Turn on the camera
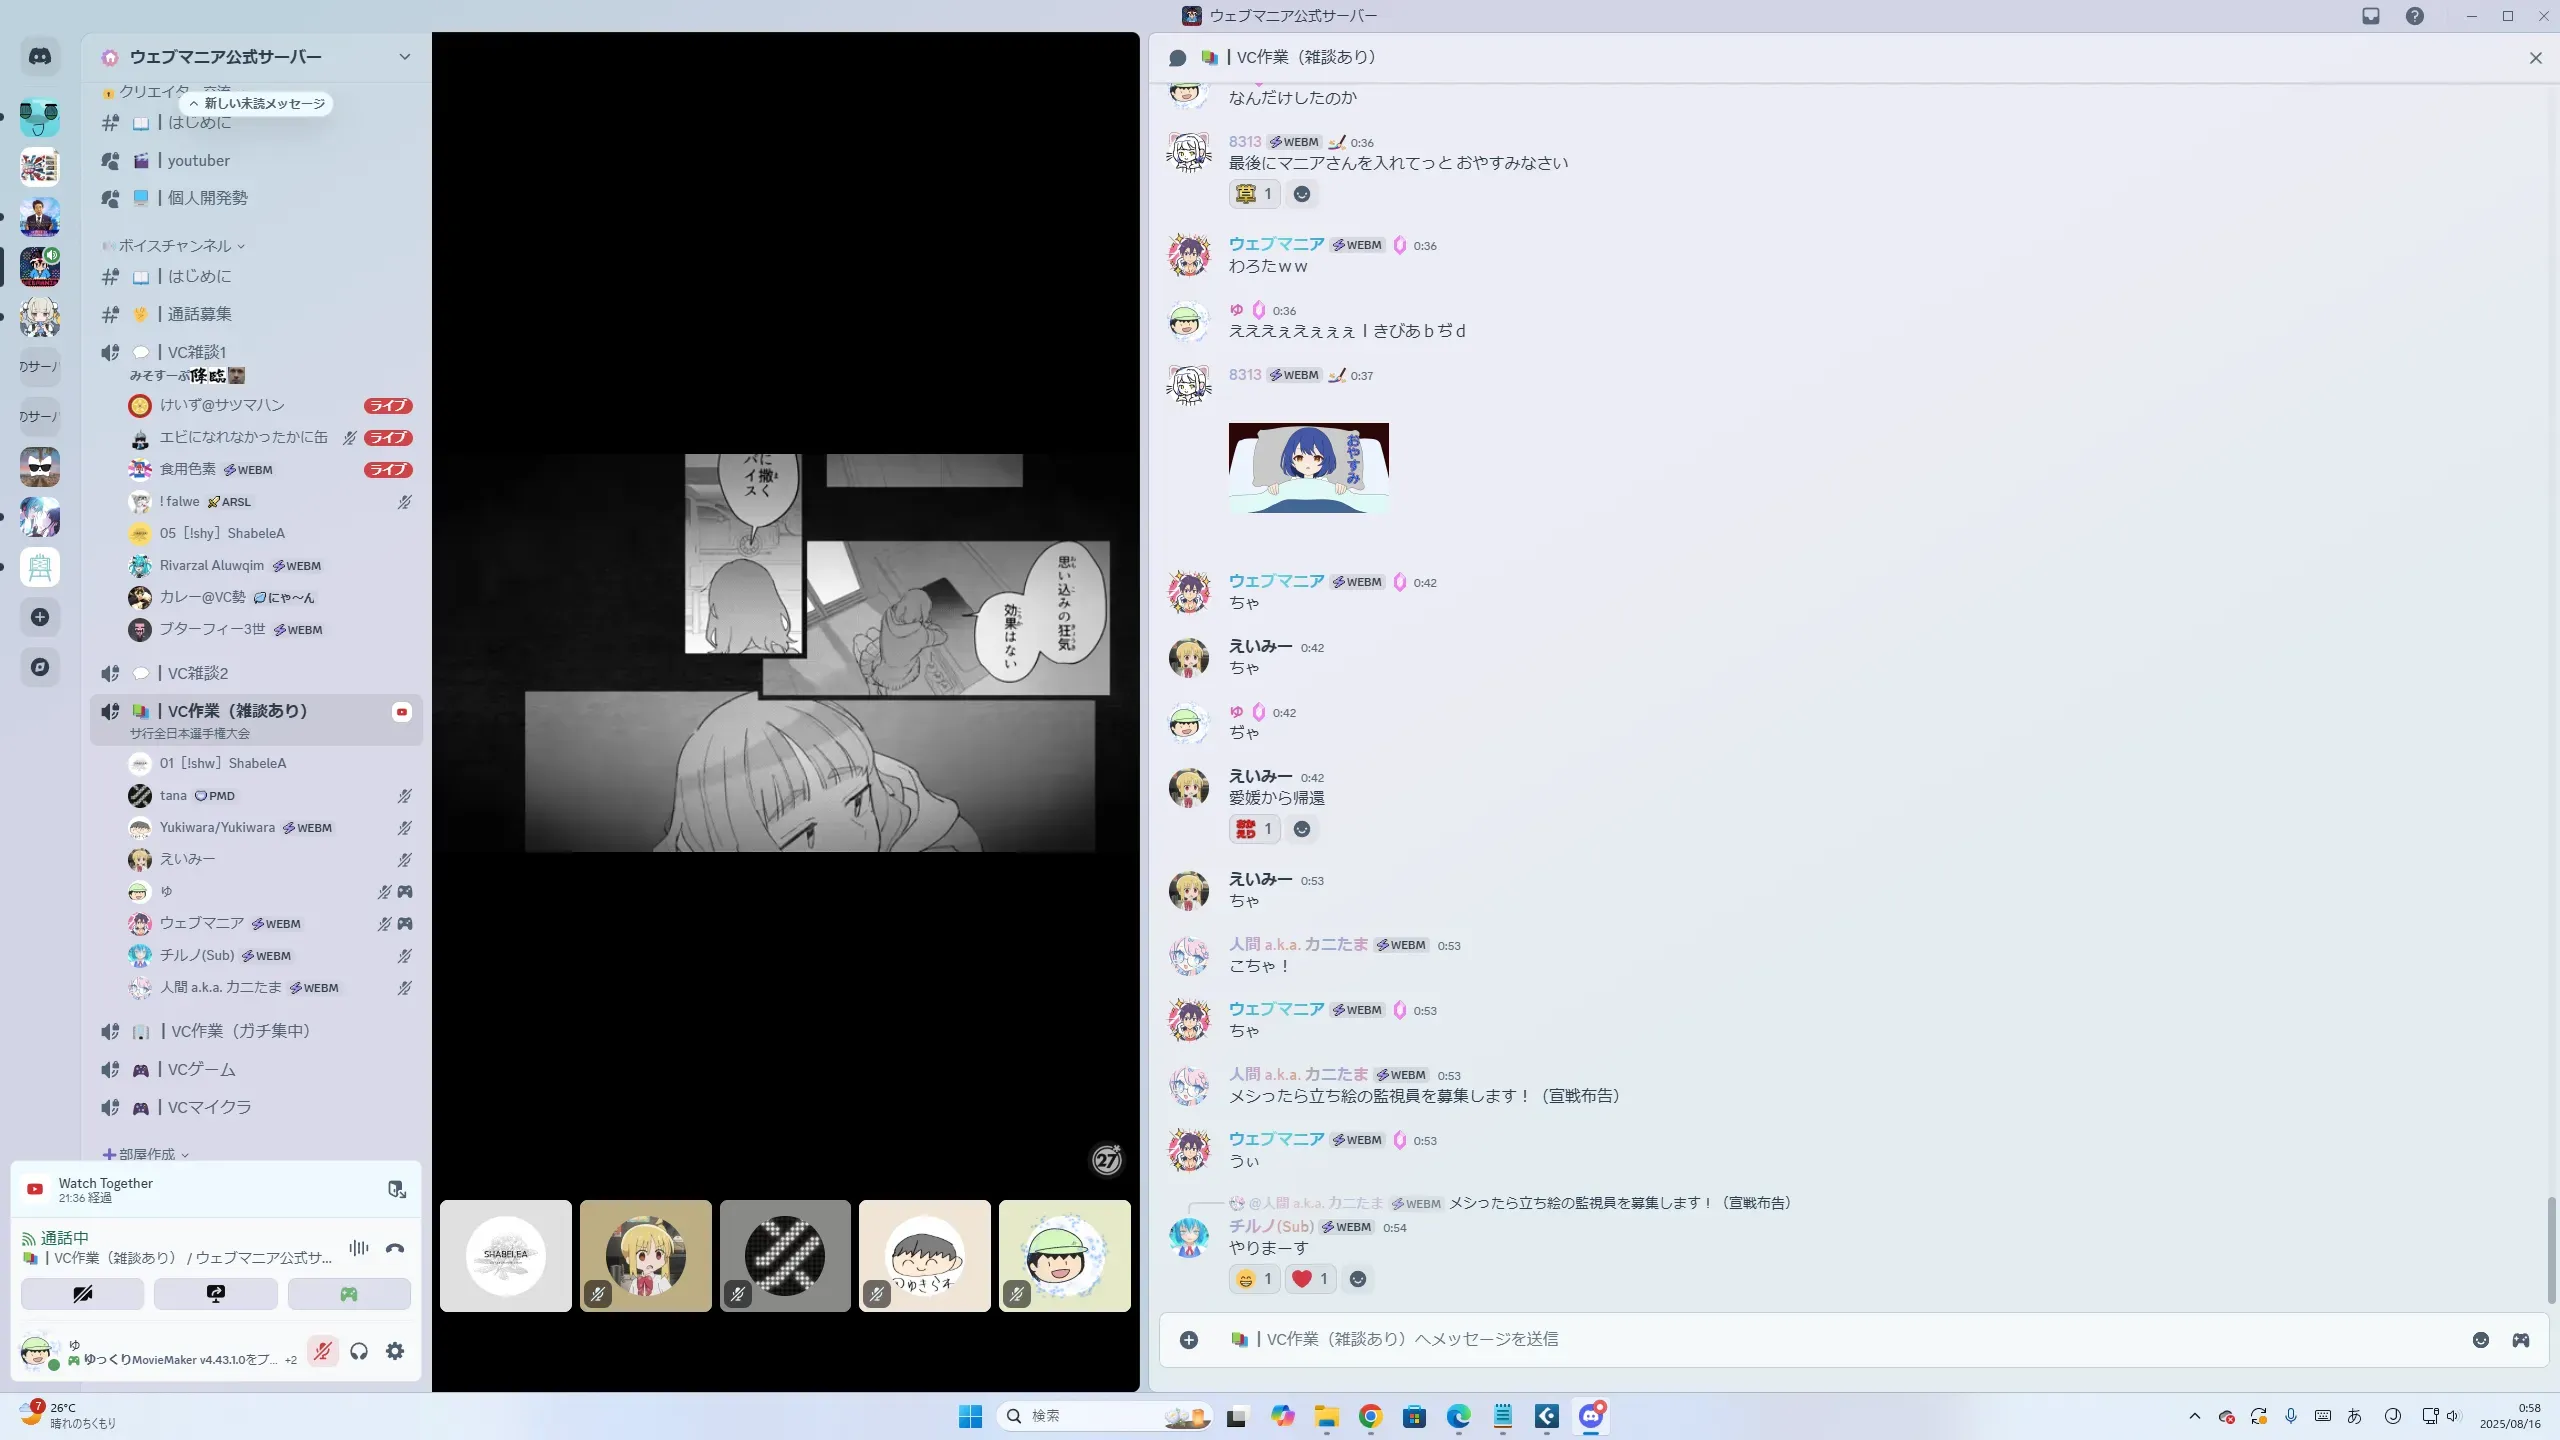Viewport: 2560px width, 1440px height. [83, 1294]
